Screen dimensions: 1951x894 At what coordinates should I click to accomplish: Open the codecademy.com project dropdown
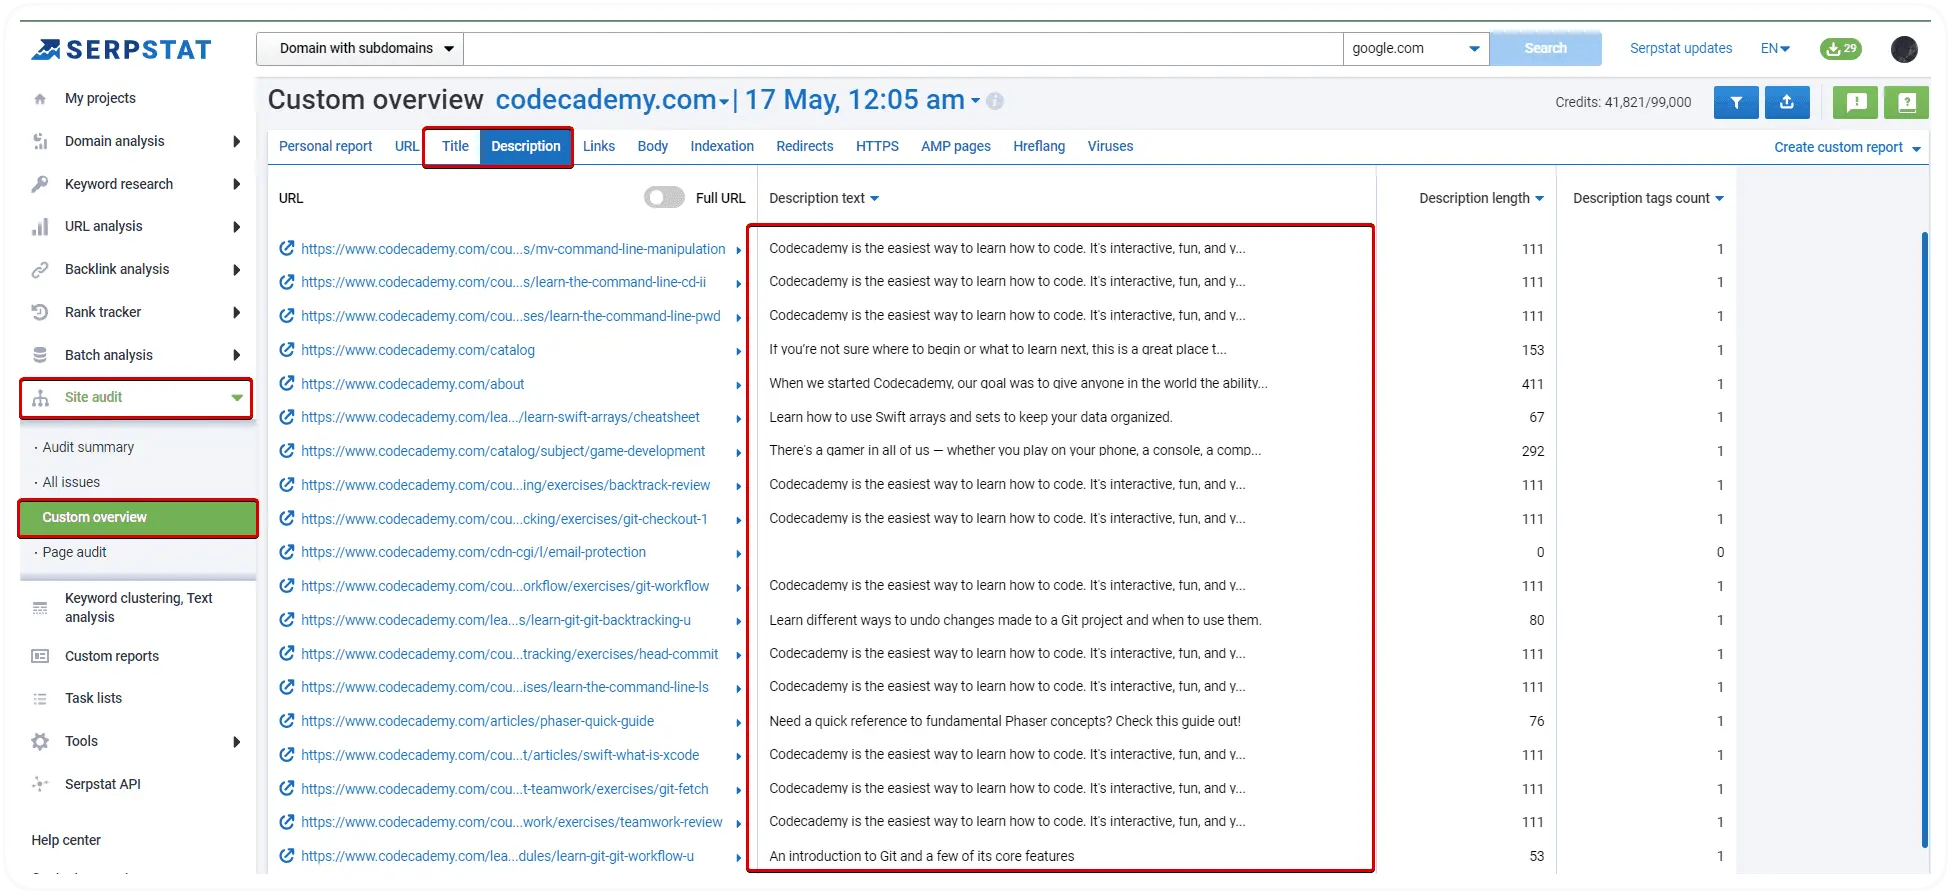[612, 100]
